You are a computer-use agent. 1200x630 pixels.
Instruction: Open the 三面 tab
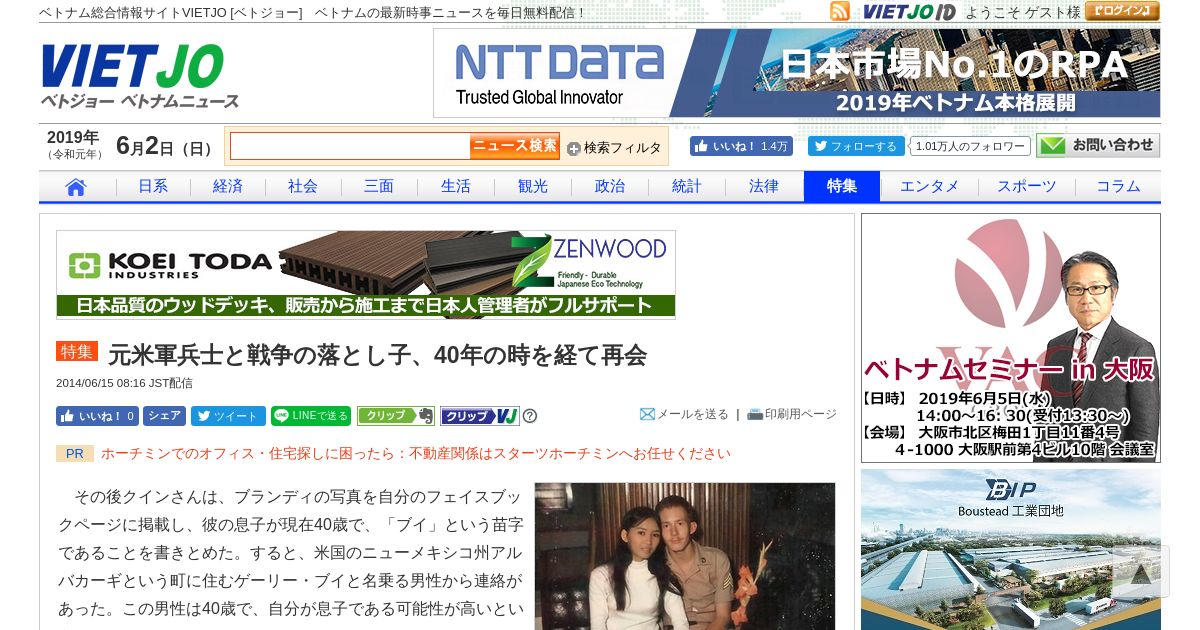[x=379, y=187]
